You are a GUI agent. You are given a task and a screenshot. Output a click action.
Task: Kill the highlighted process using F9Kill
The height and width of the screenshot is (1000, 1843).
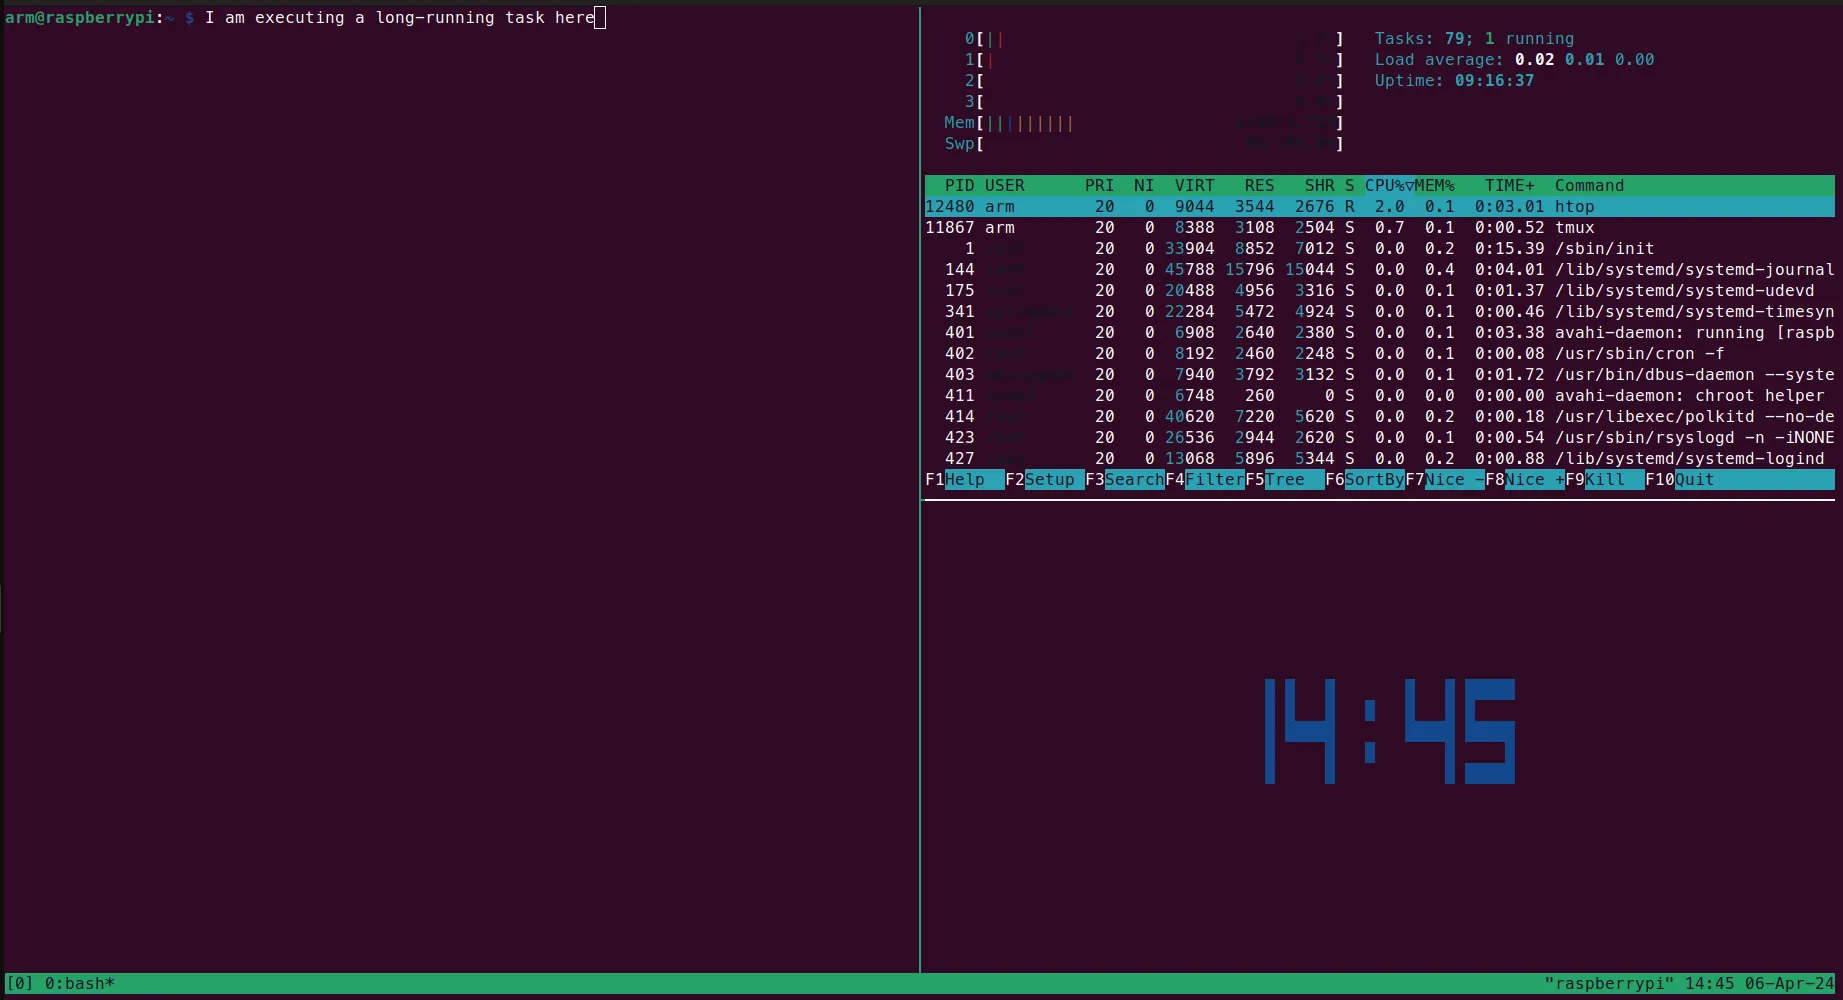1607,479
